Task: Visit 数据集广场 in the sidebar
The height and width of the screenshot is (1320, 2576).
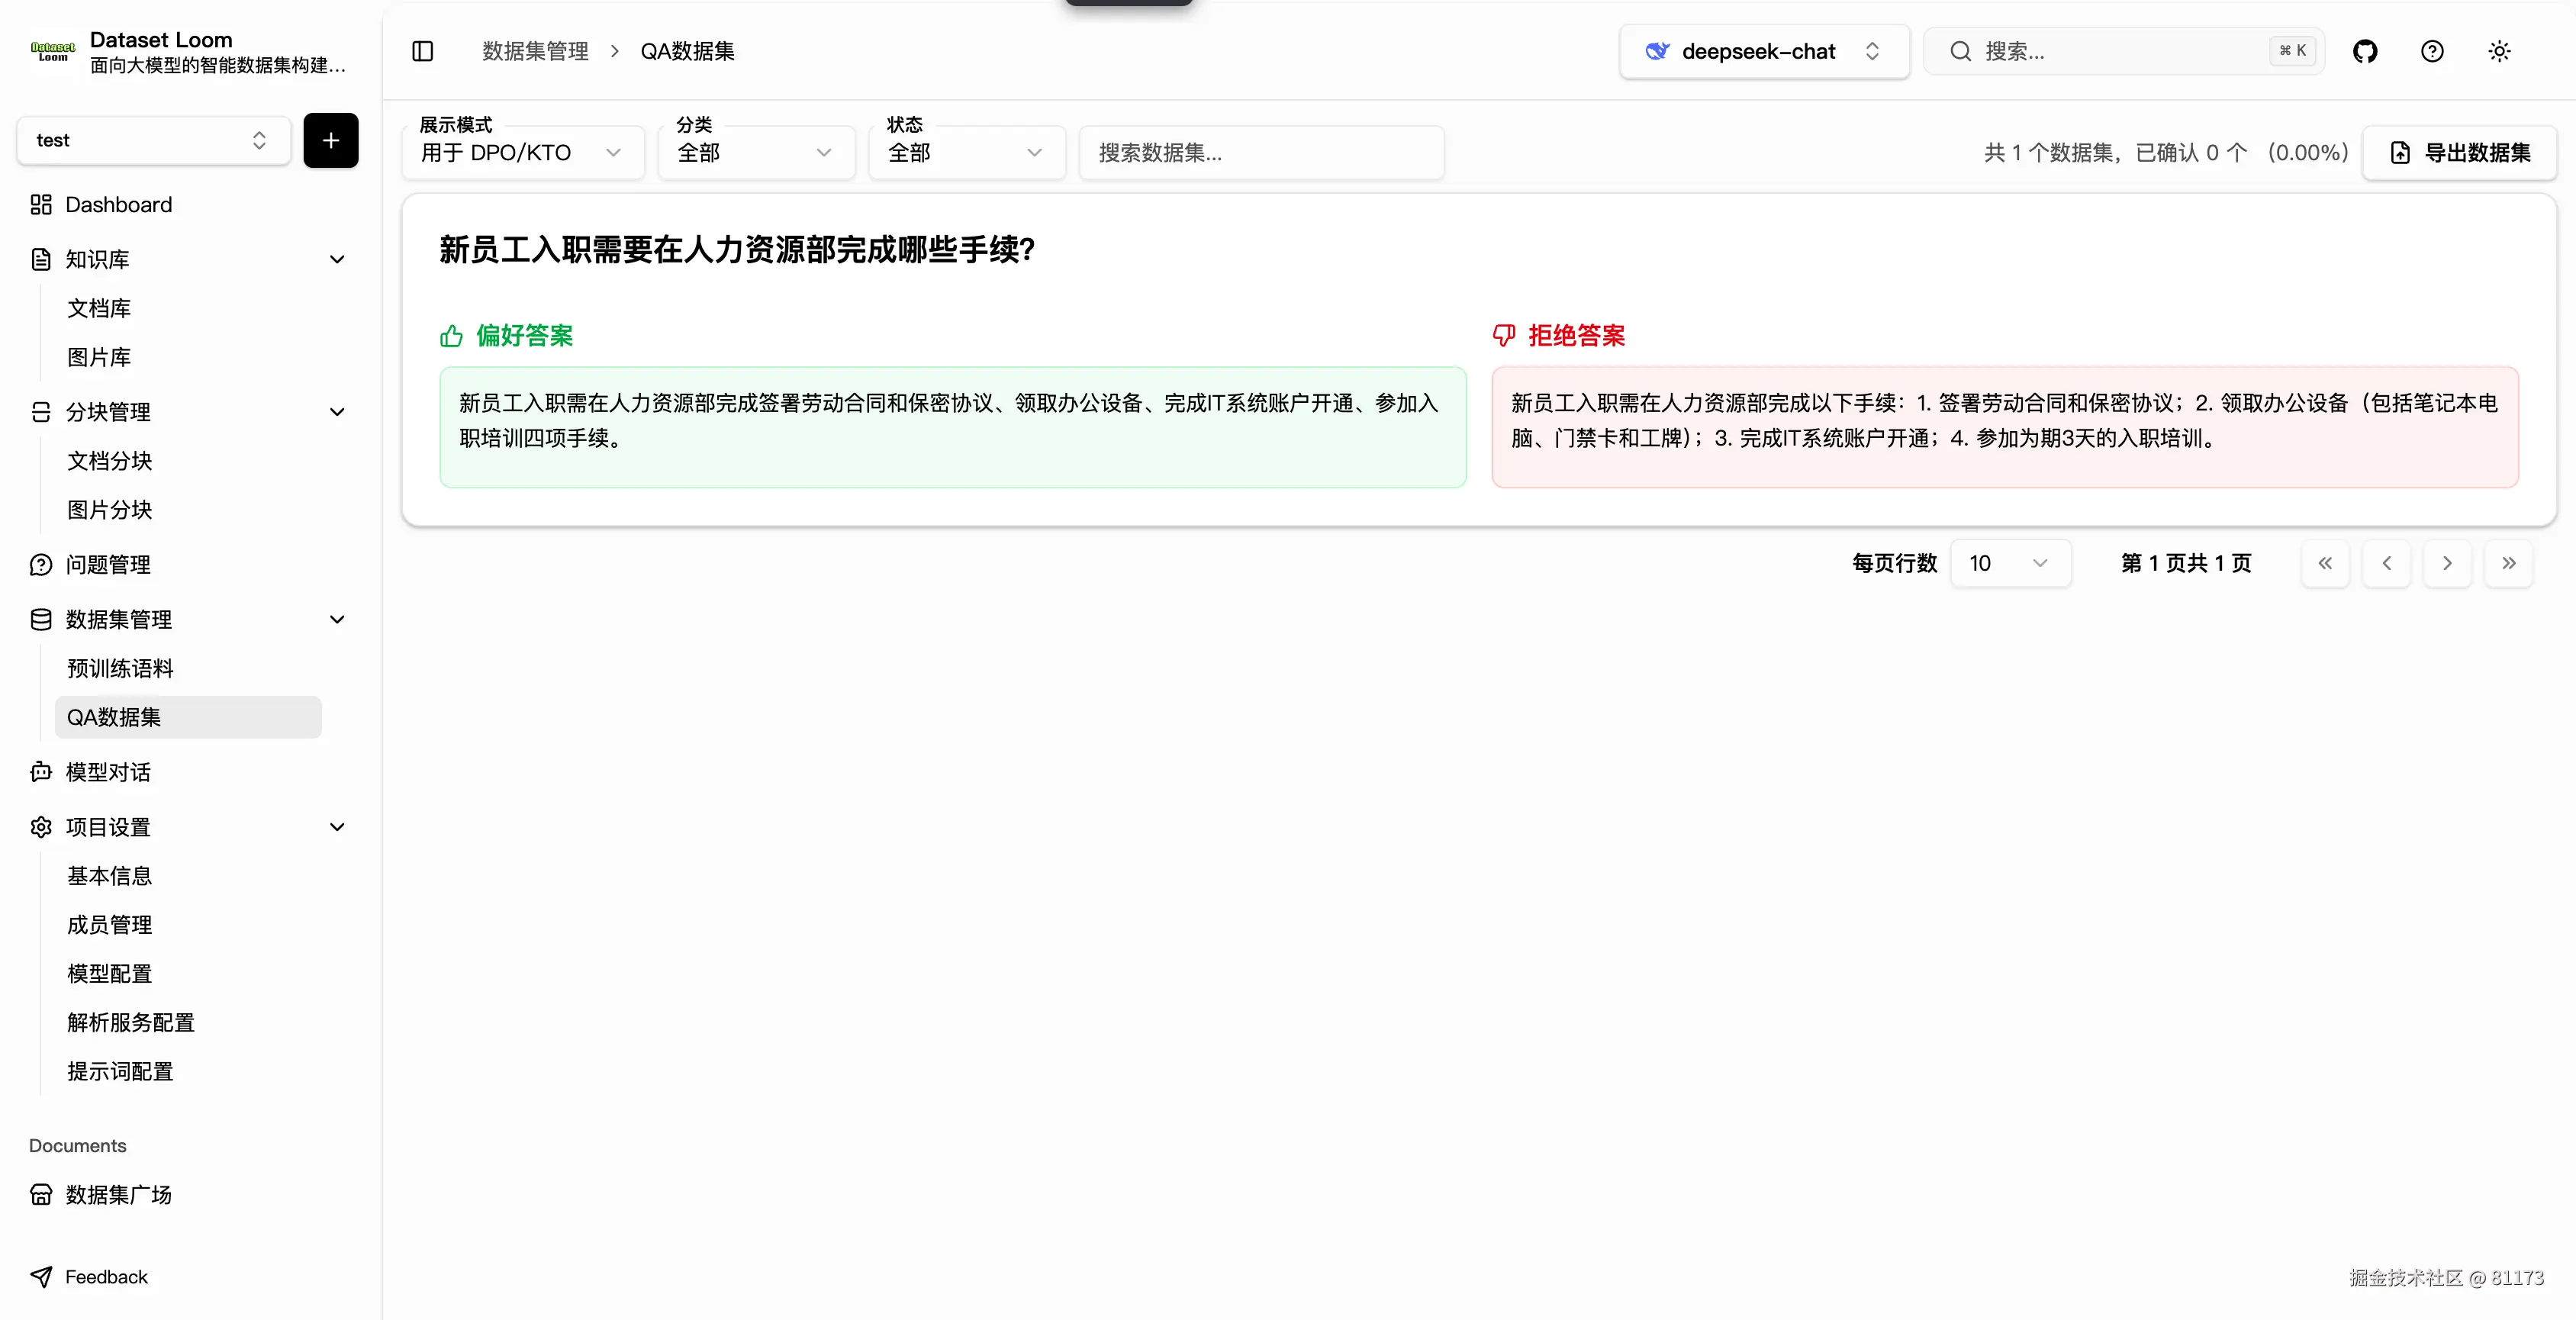Action: tap(117, 1194)
